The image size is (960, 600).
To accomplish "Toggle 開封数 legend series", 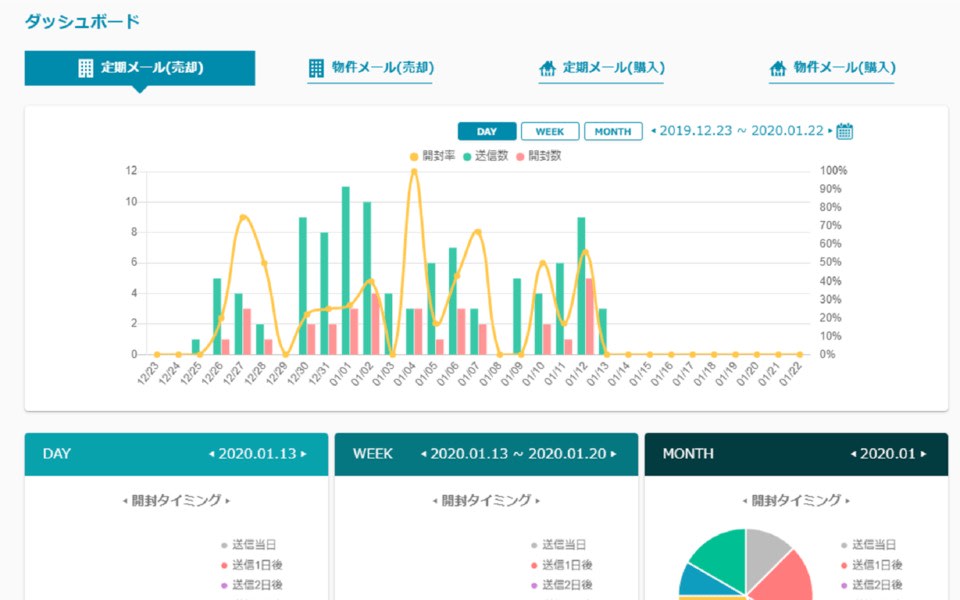I will pos(539,156).
